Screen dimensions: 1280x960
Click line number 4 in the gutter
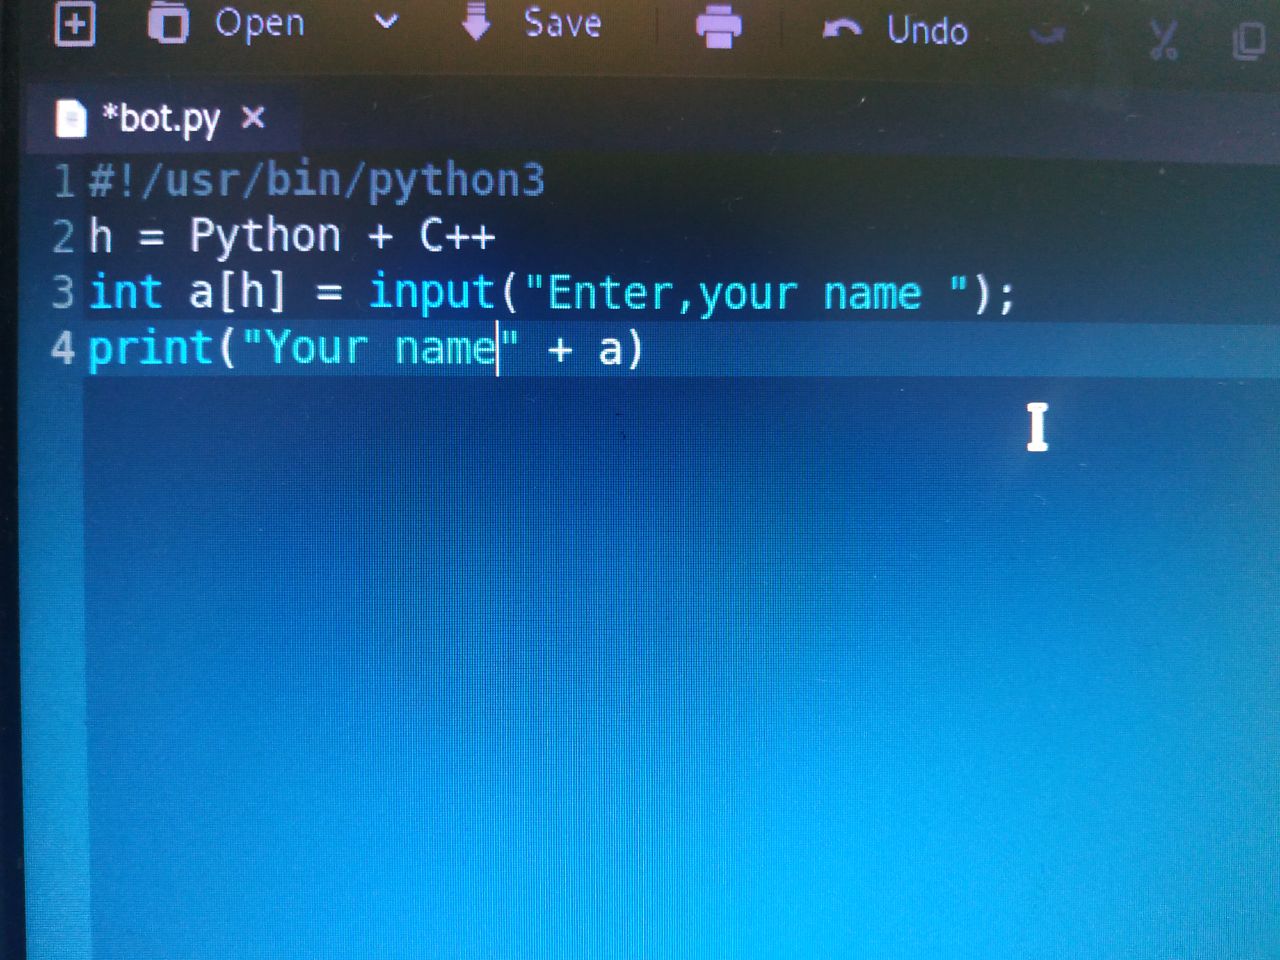point(62,348)
